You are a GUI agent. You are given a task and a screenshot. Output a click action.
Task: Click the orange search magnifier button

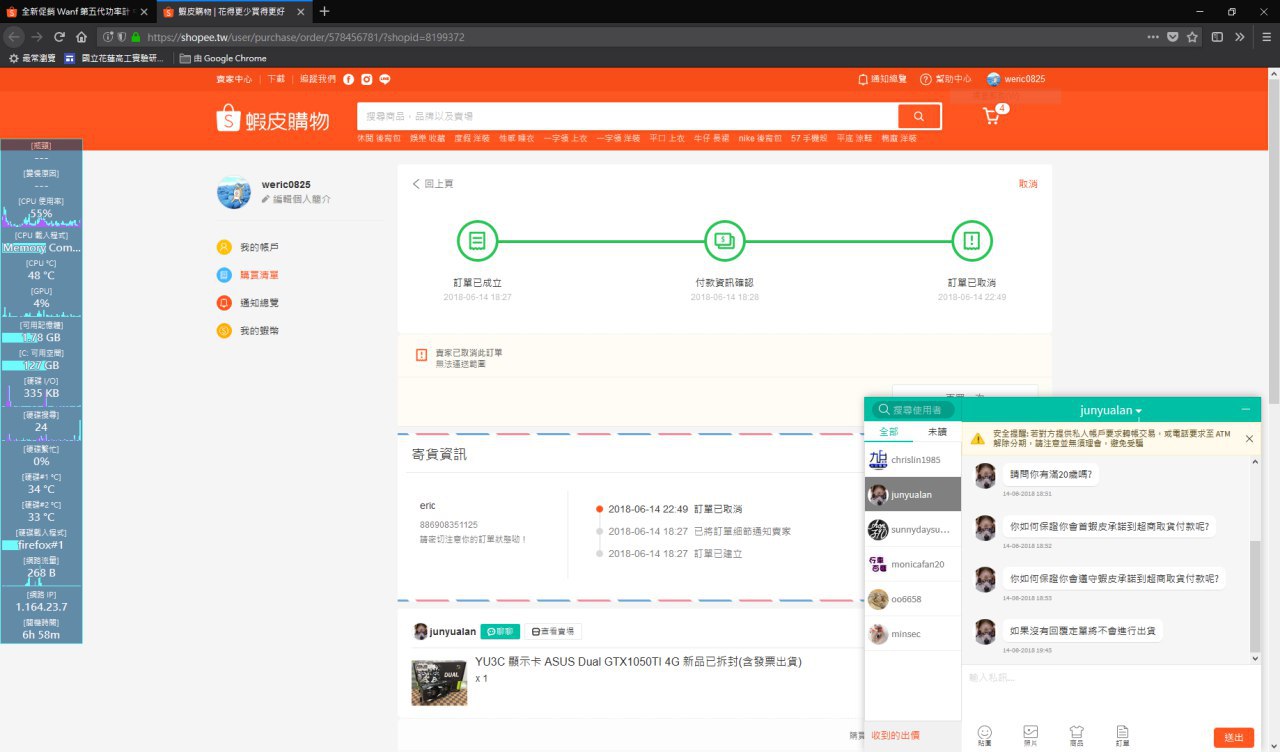coord(919,116)
